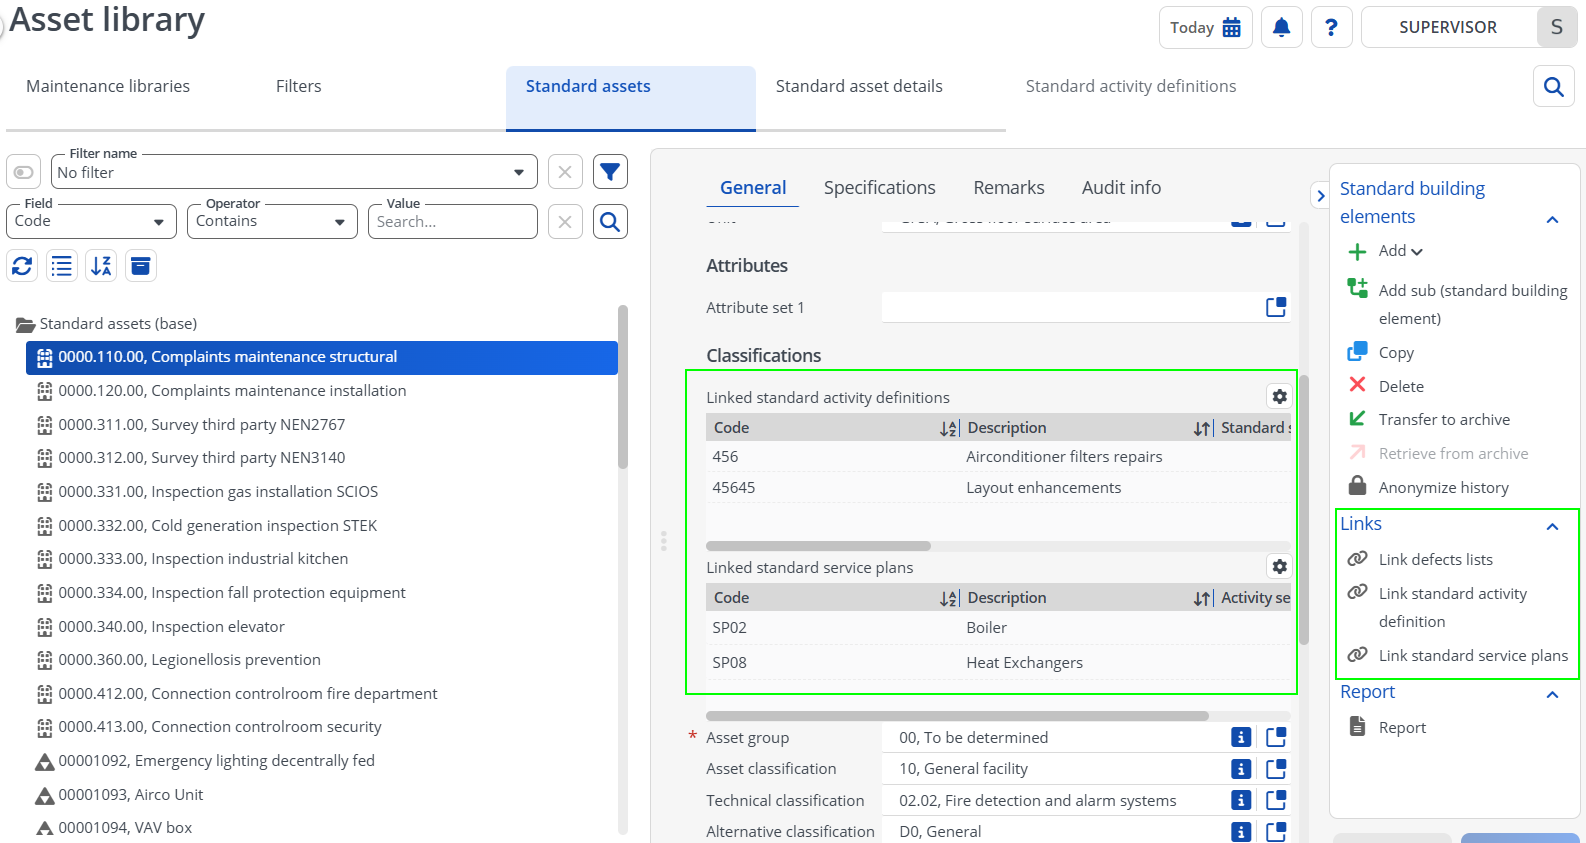Open the Remarks tab
The width and height of the screenshot is (1586, 843).
(x=1008, y=187)
